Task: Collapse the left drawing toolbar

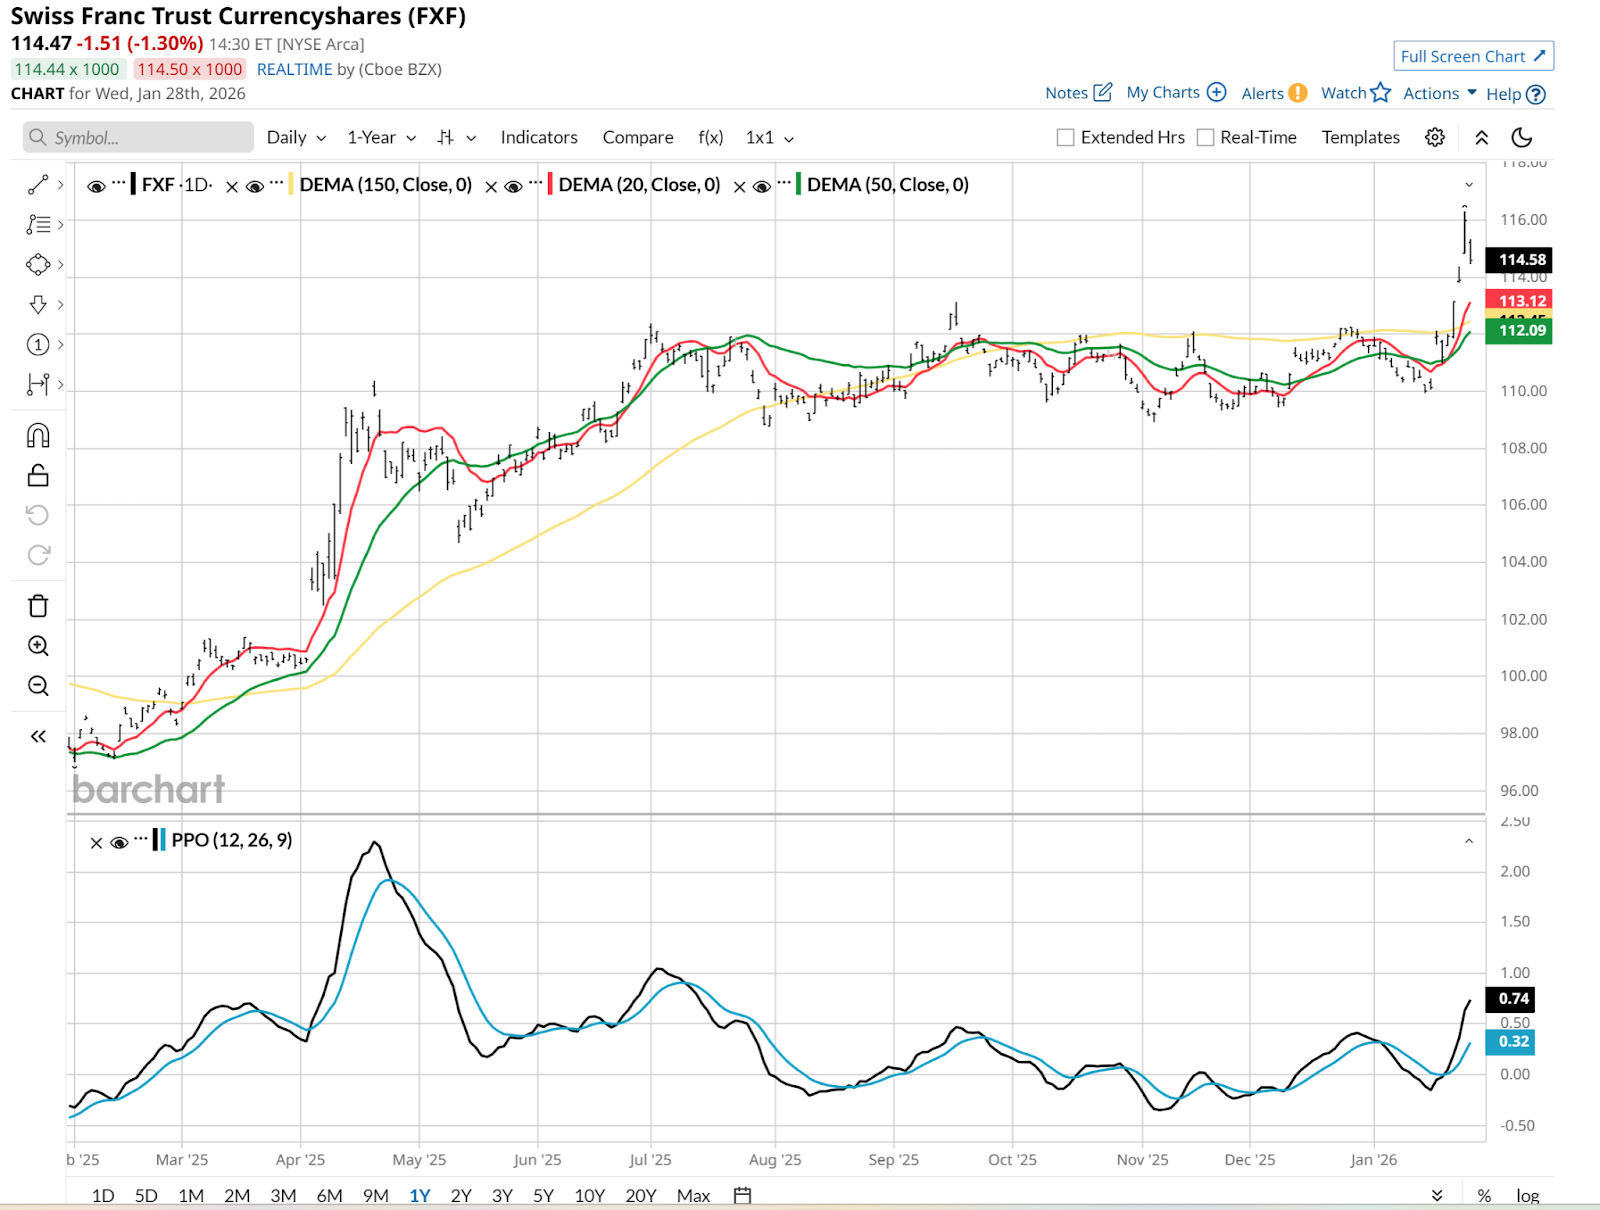Action: (38, 737)
